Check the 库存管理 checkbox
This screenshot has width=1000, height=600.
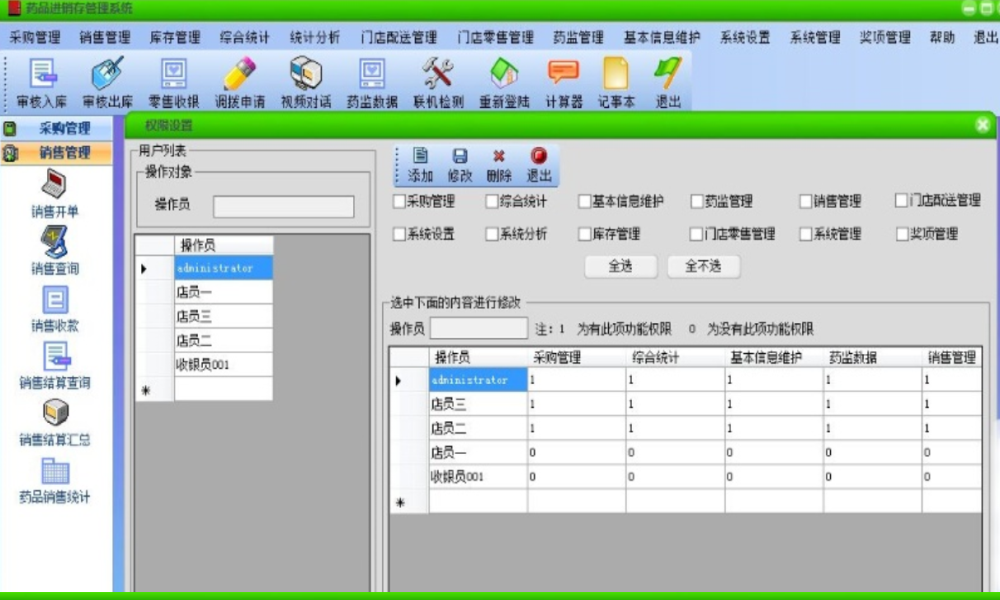[585, 234]
